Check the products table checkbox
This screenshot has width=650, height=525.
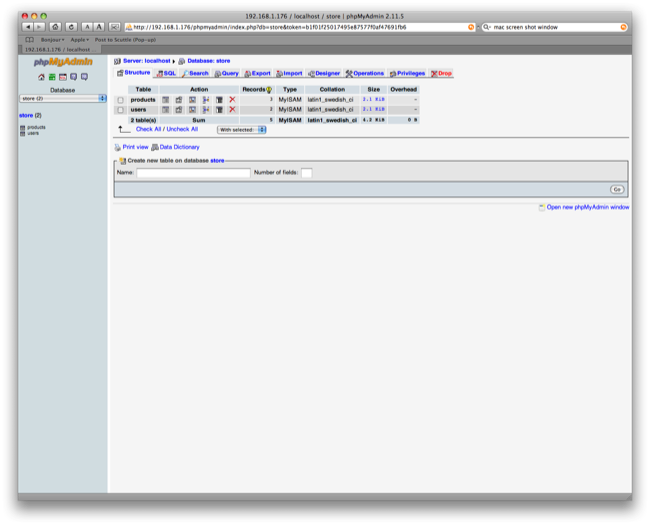pyautogui.click(x=121, y=100)
